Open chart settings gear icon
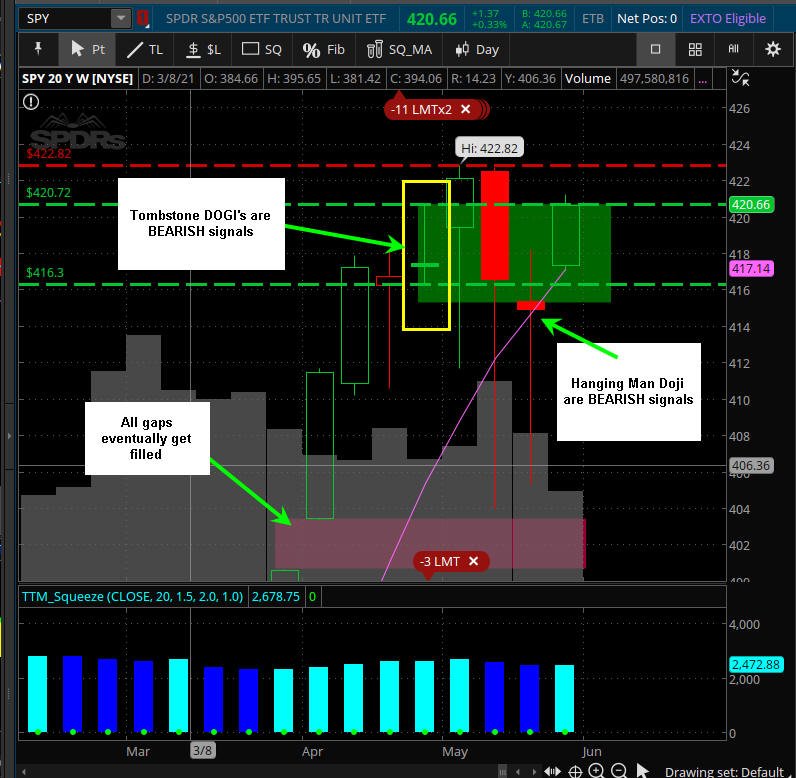The height and width of the screenshot is (778, 796). tap(773, 49)
